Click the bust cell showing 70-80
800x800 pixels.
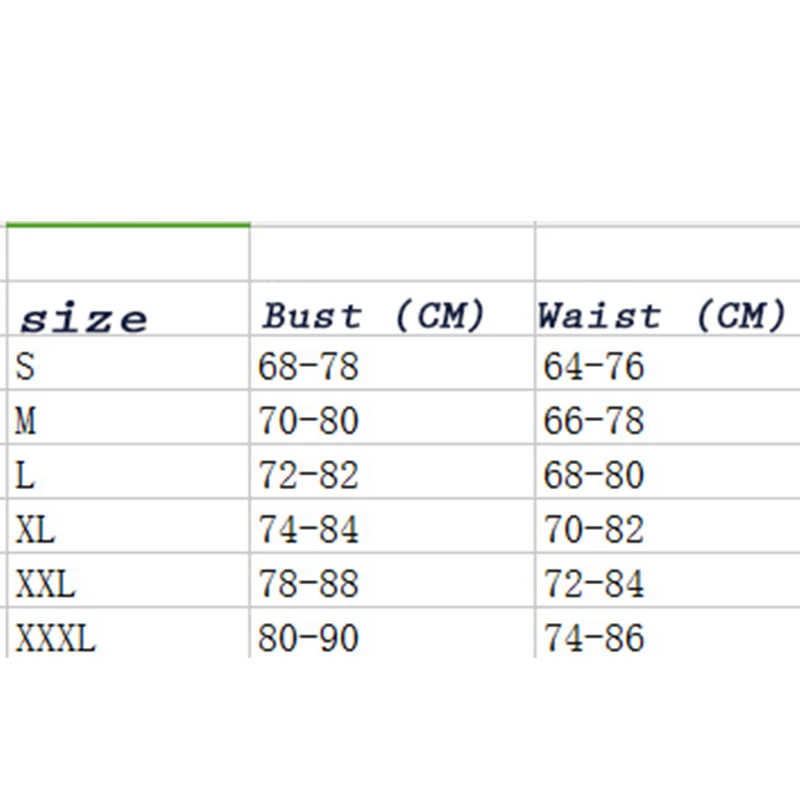pyautogui.click(x=308, y=421)
